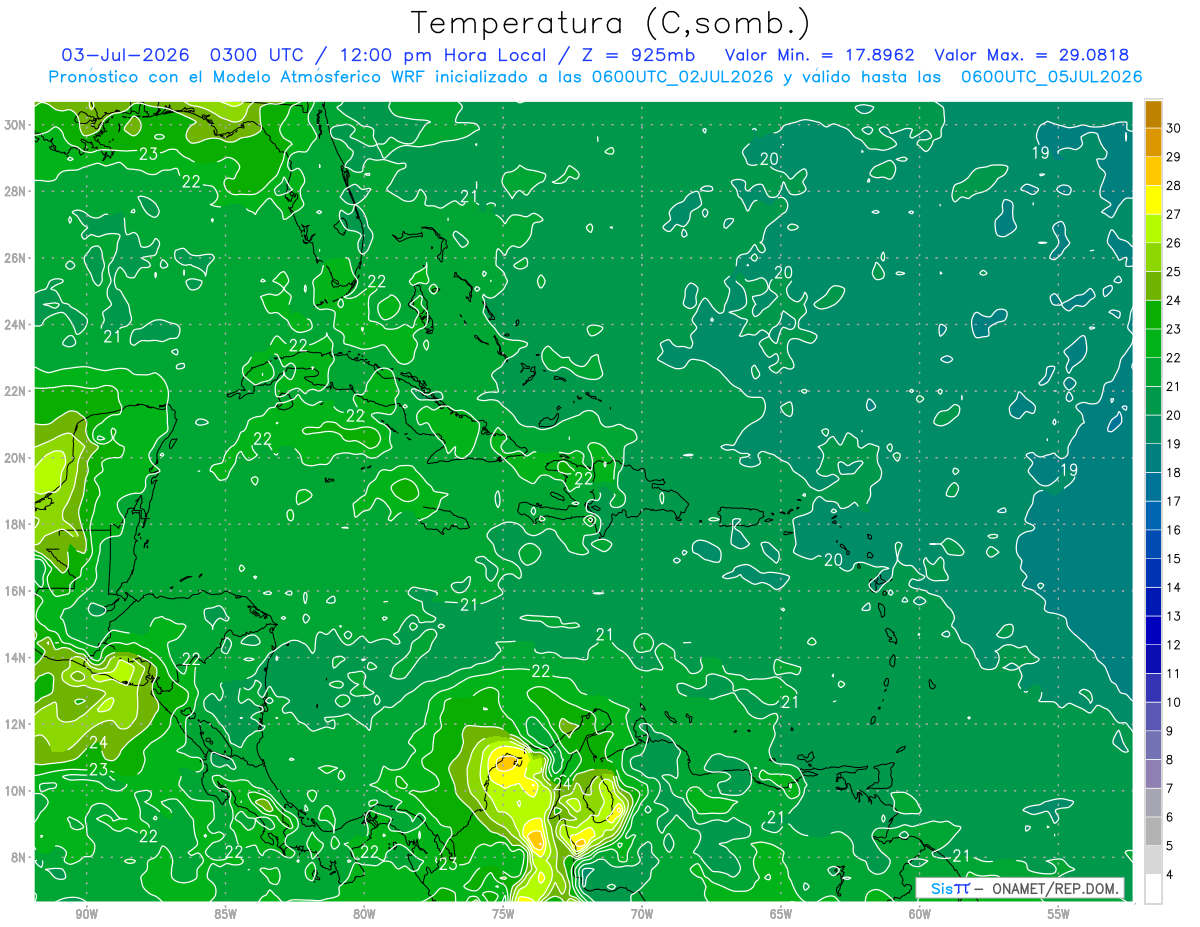Click the colorbar legend value 27
The height and width of the screenshot is (927, 1200).
tap(1174, 215)
